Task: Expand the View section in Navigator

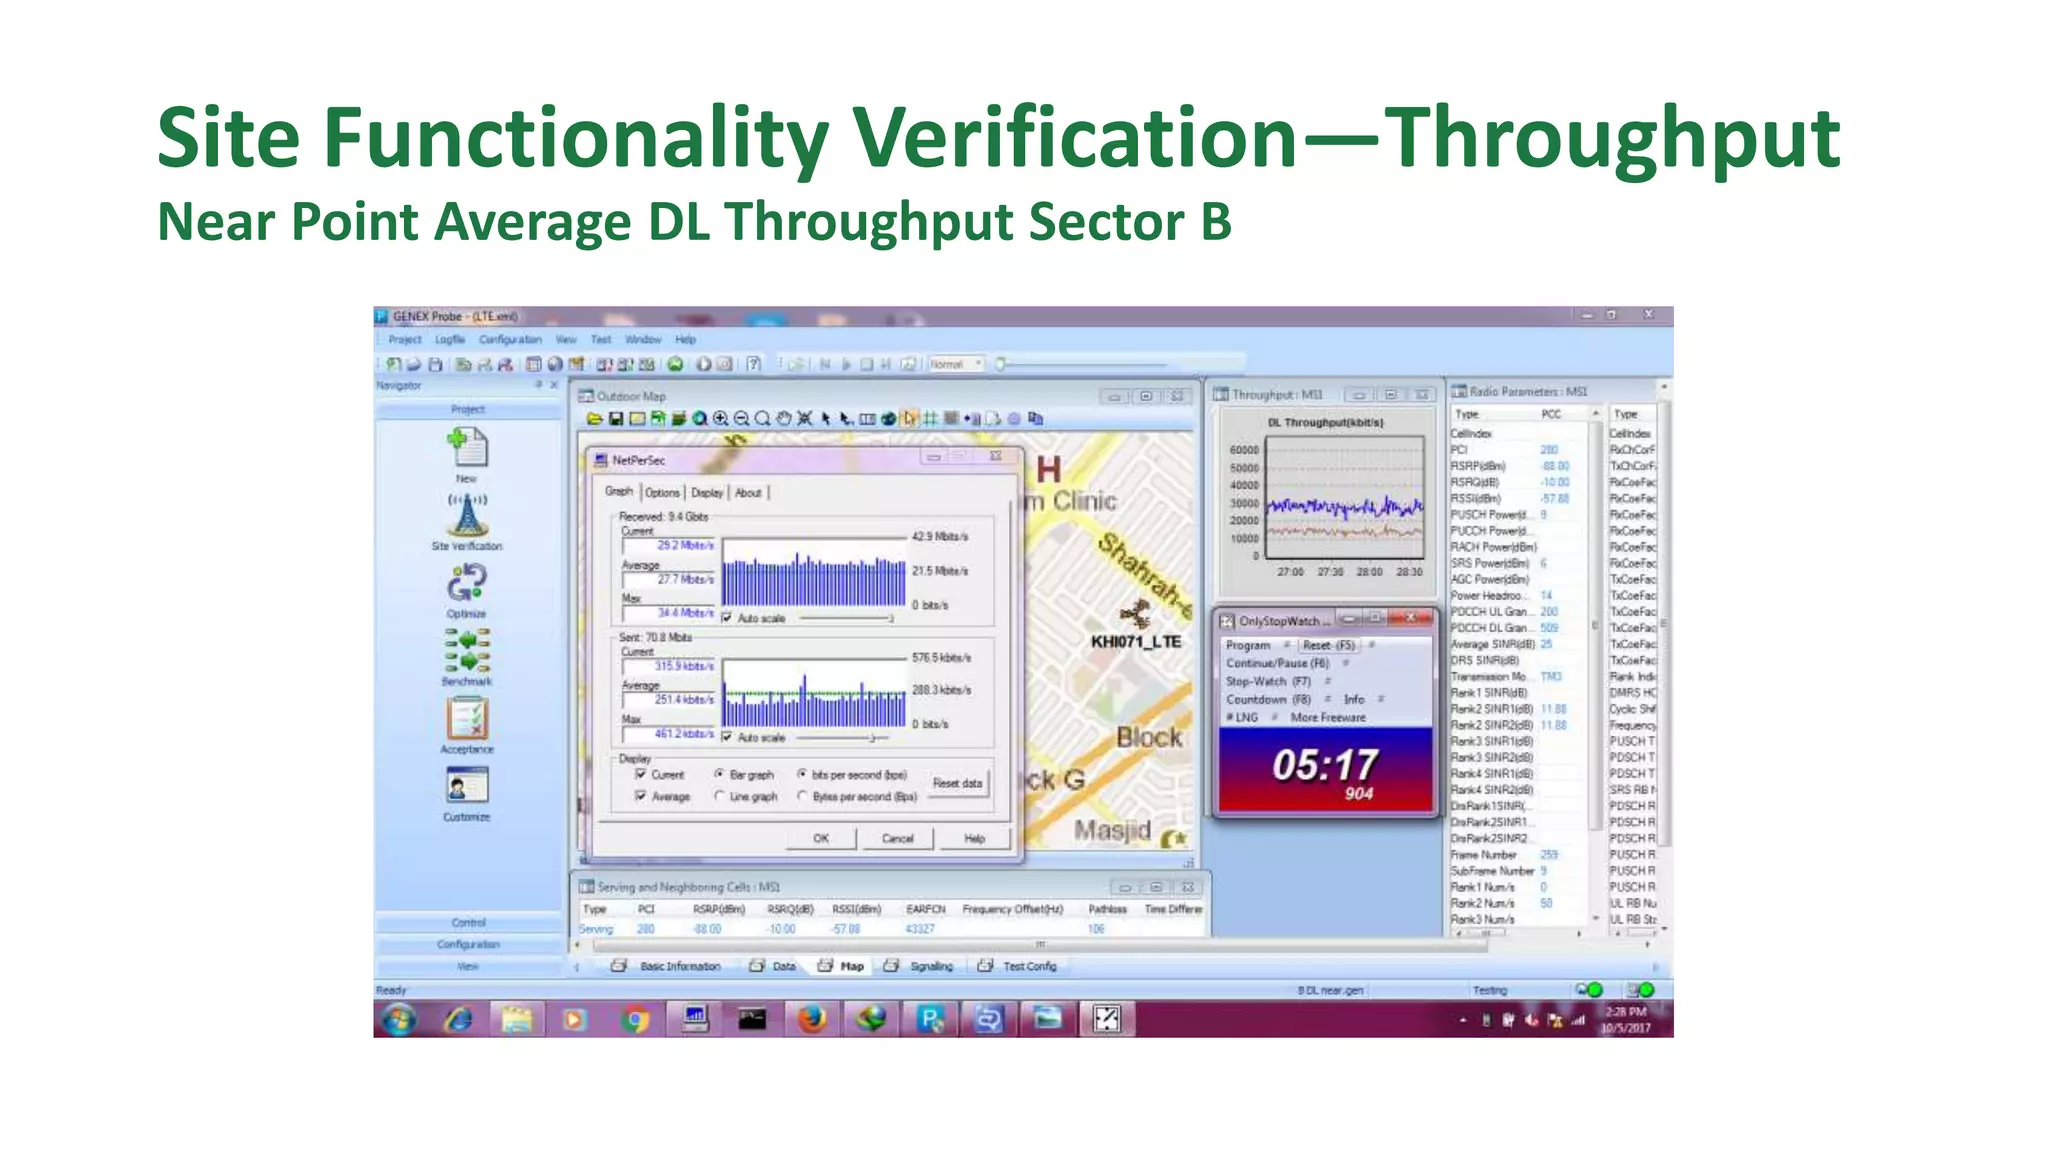Action: click(468, 966)
